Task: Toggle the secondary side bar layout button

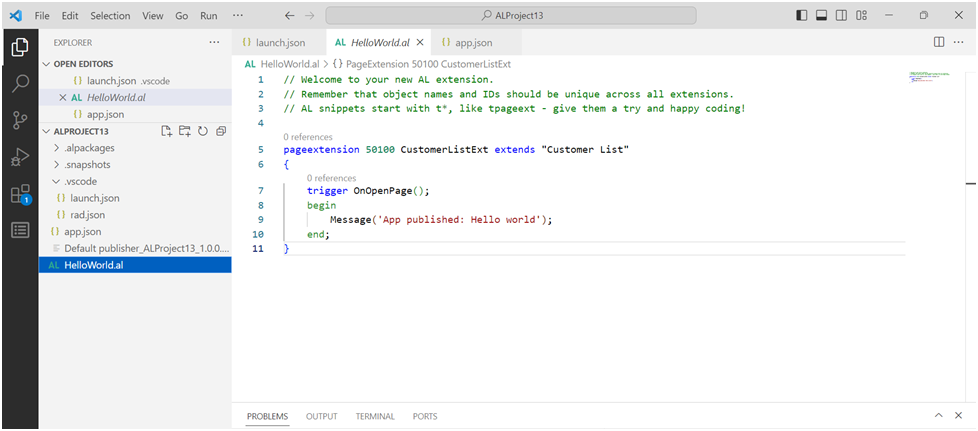Action: pyautogui.click(x=840, y=16)
